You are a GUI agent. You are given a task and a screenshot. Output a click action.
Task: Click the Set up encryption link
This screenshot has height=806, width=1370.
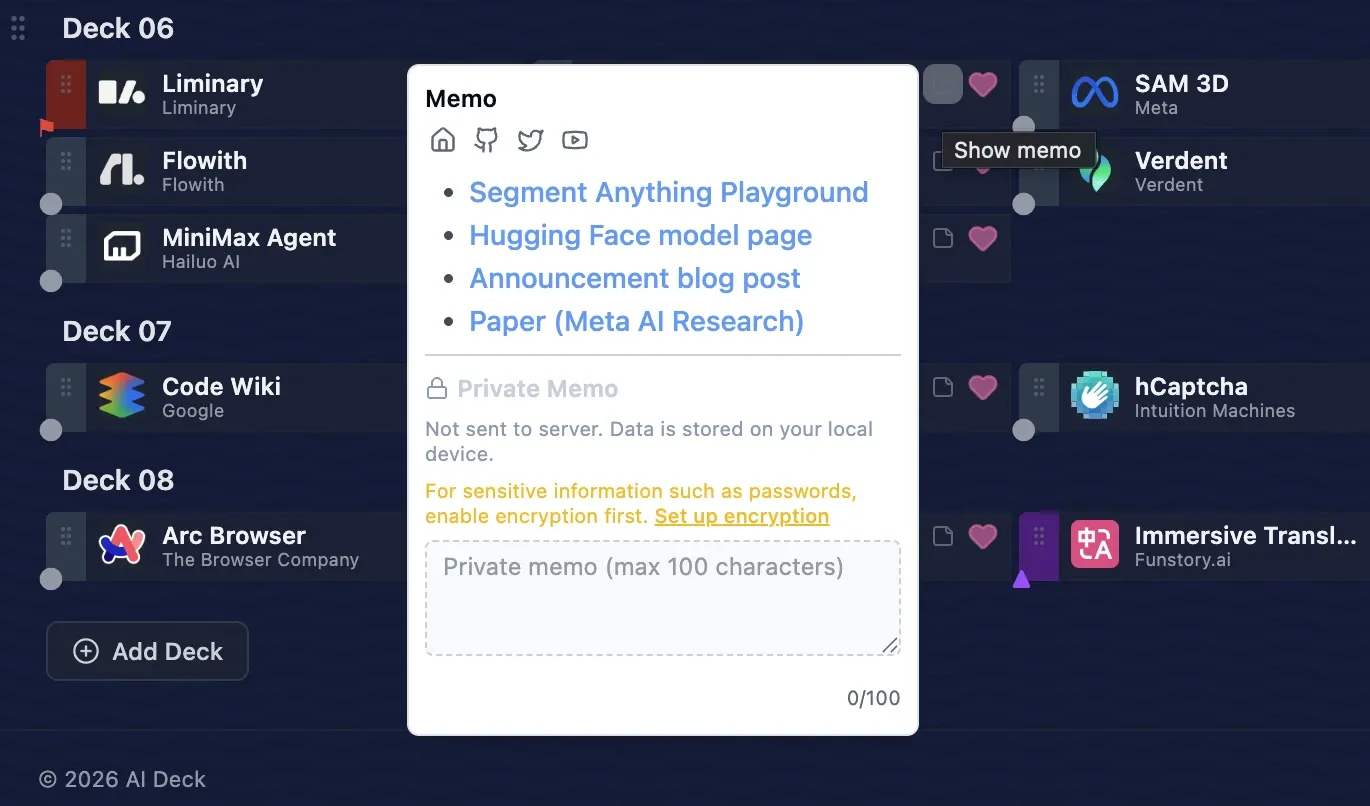click(742, 516)
